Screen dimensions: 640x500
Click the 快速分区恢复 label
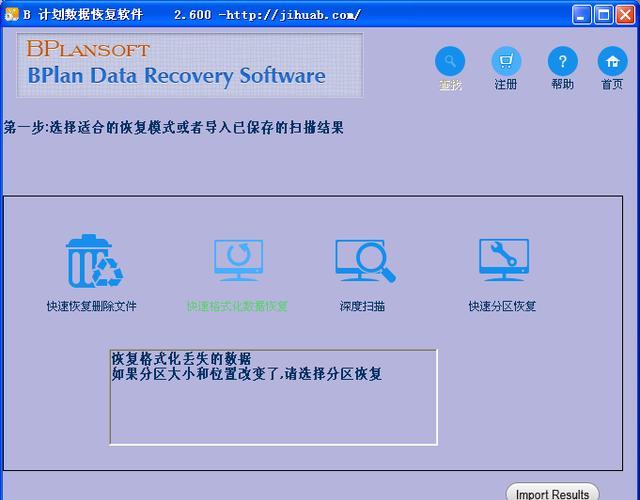click(x=502, y=306)
